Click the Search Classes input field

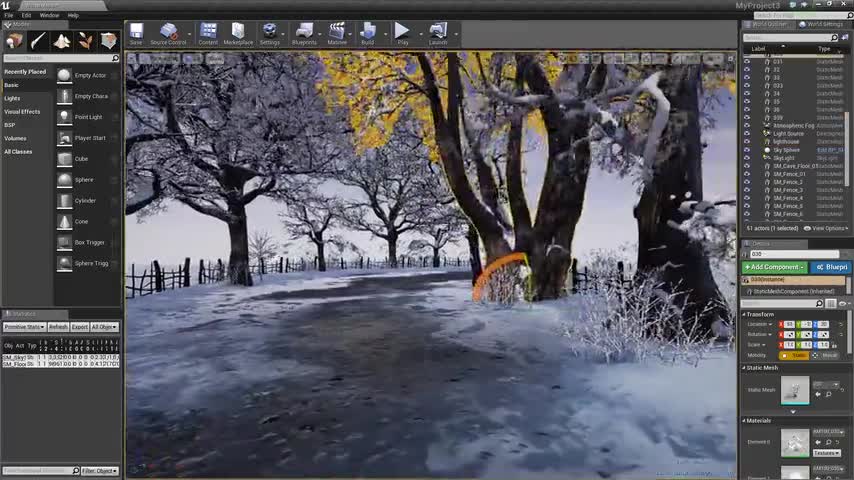pyautogui.click(x=61, y=58)
